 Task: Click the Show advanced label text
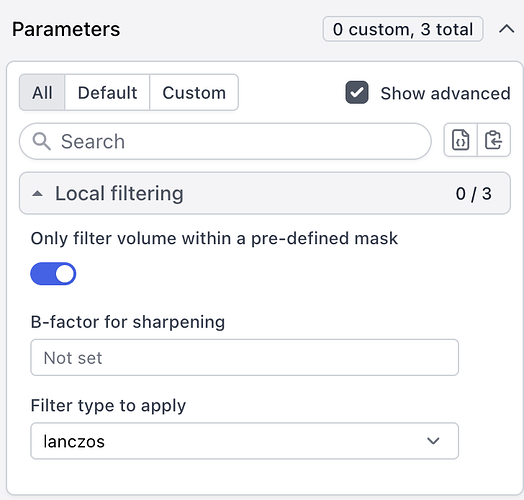(445, 93)
